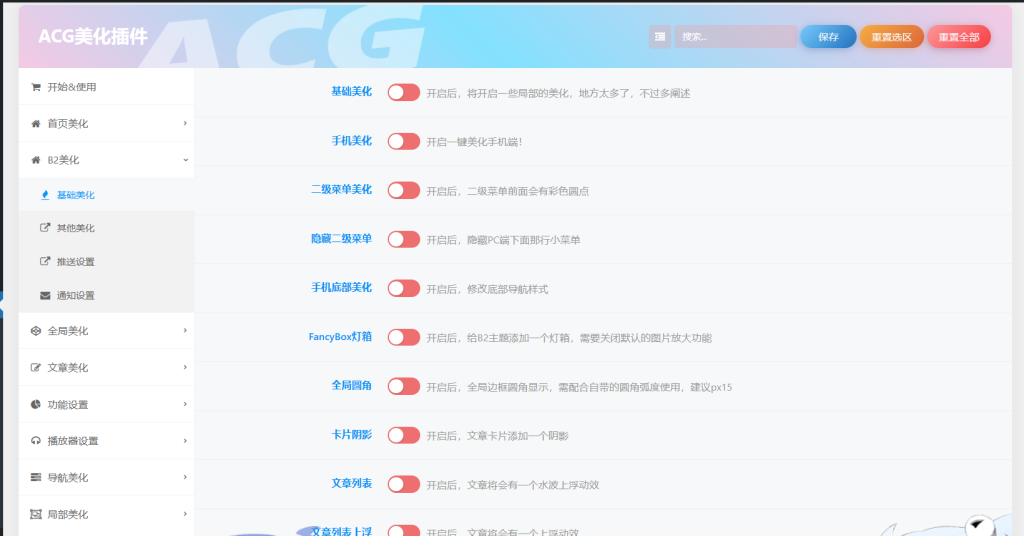Viewport: 1024px width, 536px height.
Task: Expand the 局部美化 chevron
Action: click(185, 514)
